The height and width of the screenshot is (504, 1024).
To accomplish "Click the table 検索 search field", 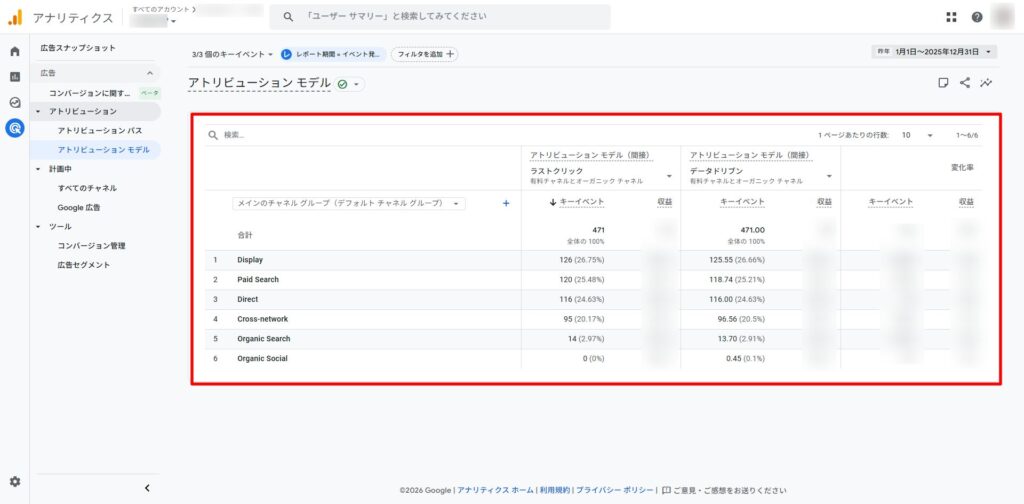I will (300, 135).
